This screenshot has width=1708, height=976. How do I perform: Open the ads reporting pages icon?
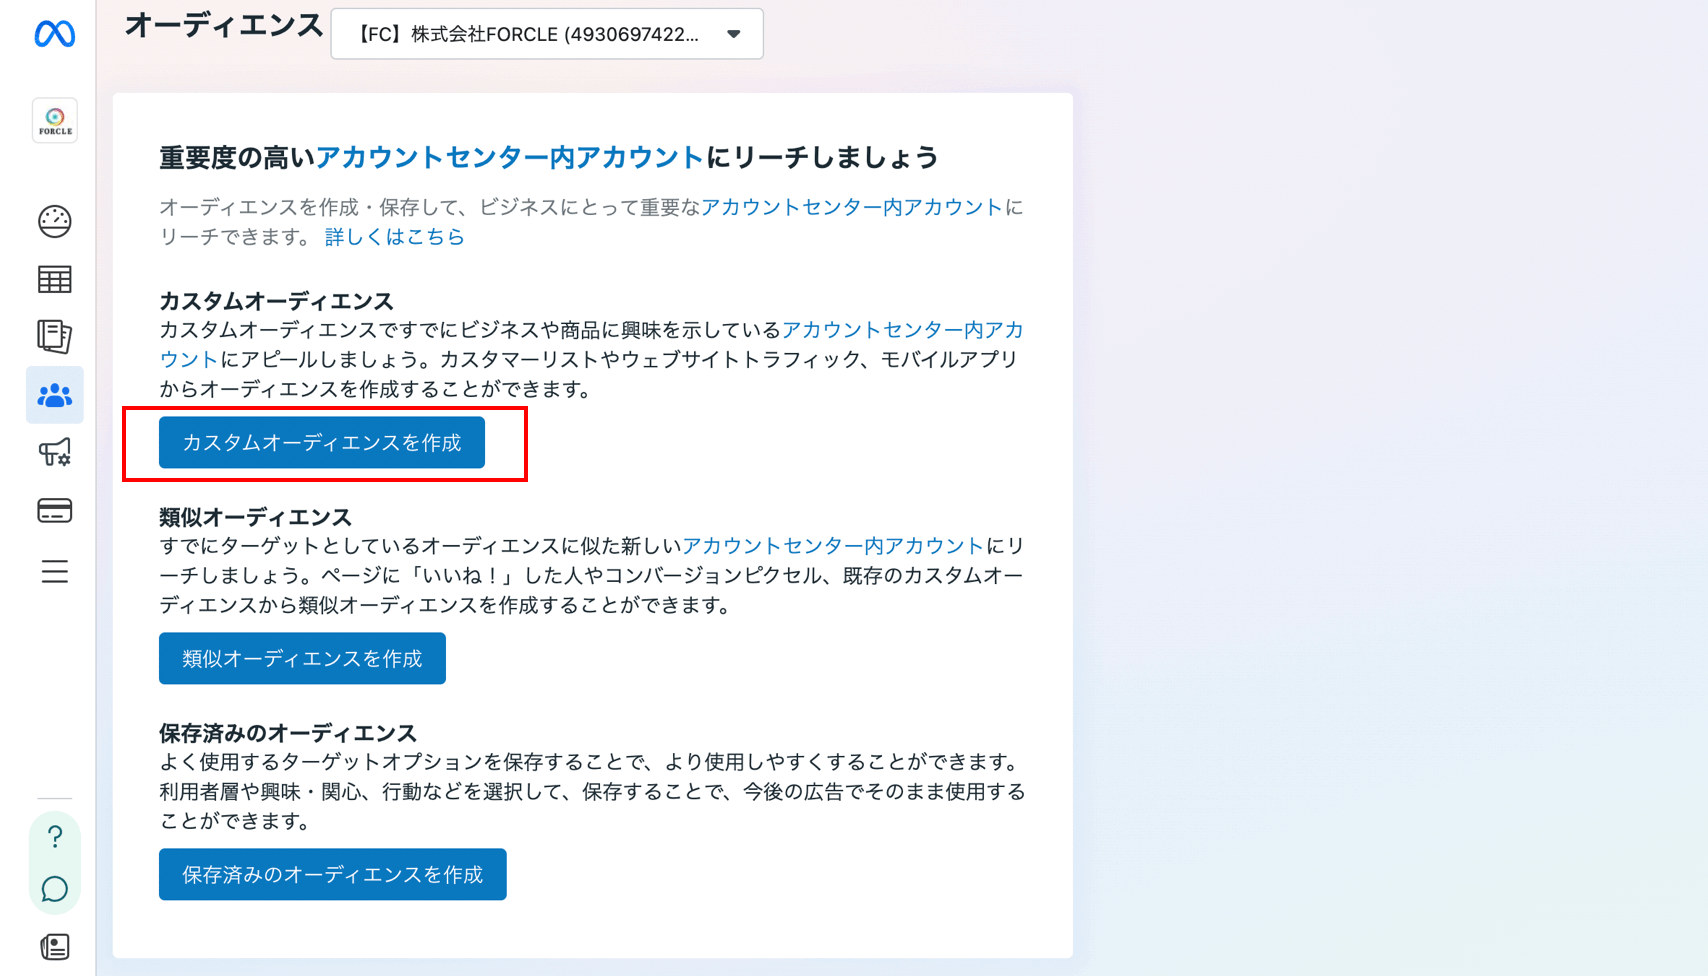point(55,337)
